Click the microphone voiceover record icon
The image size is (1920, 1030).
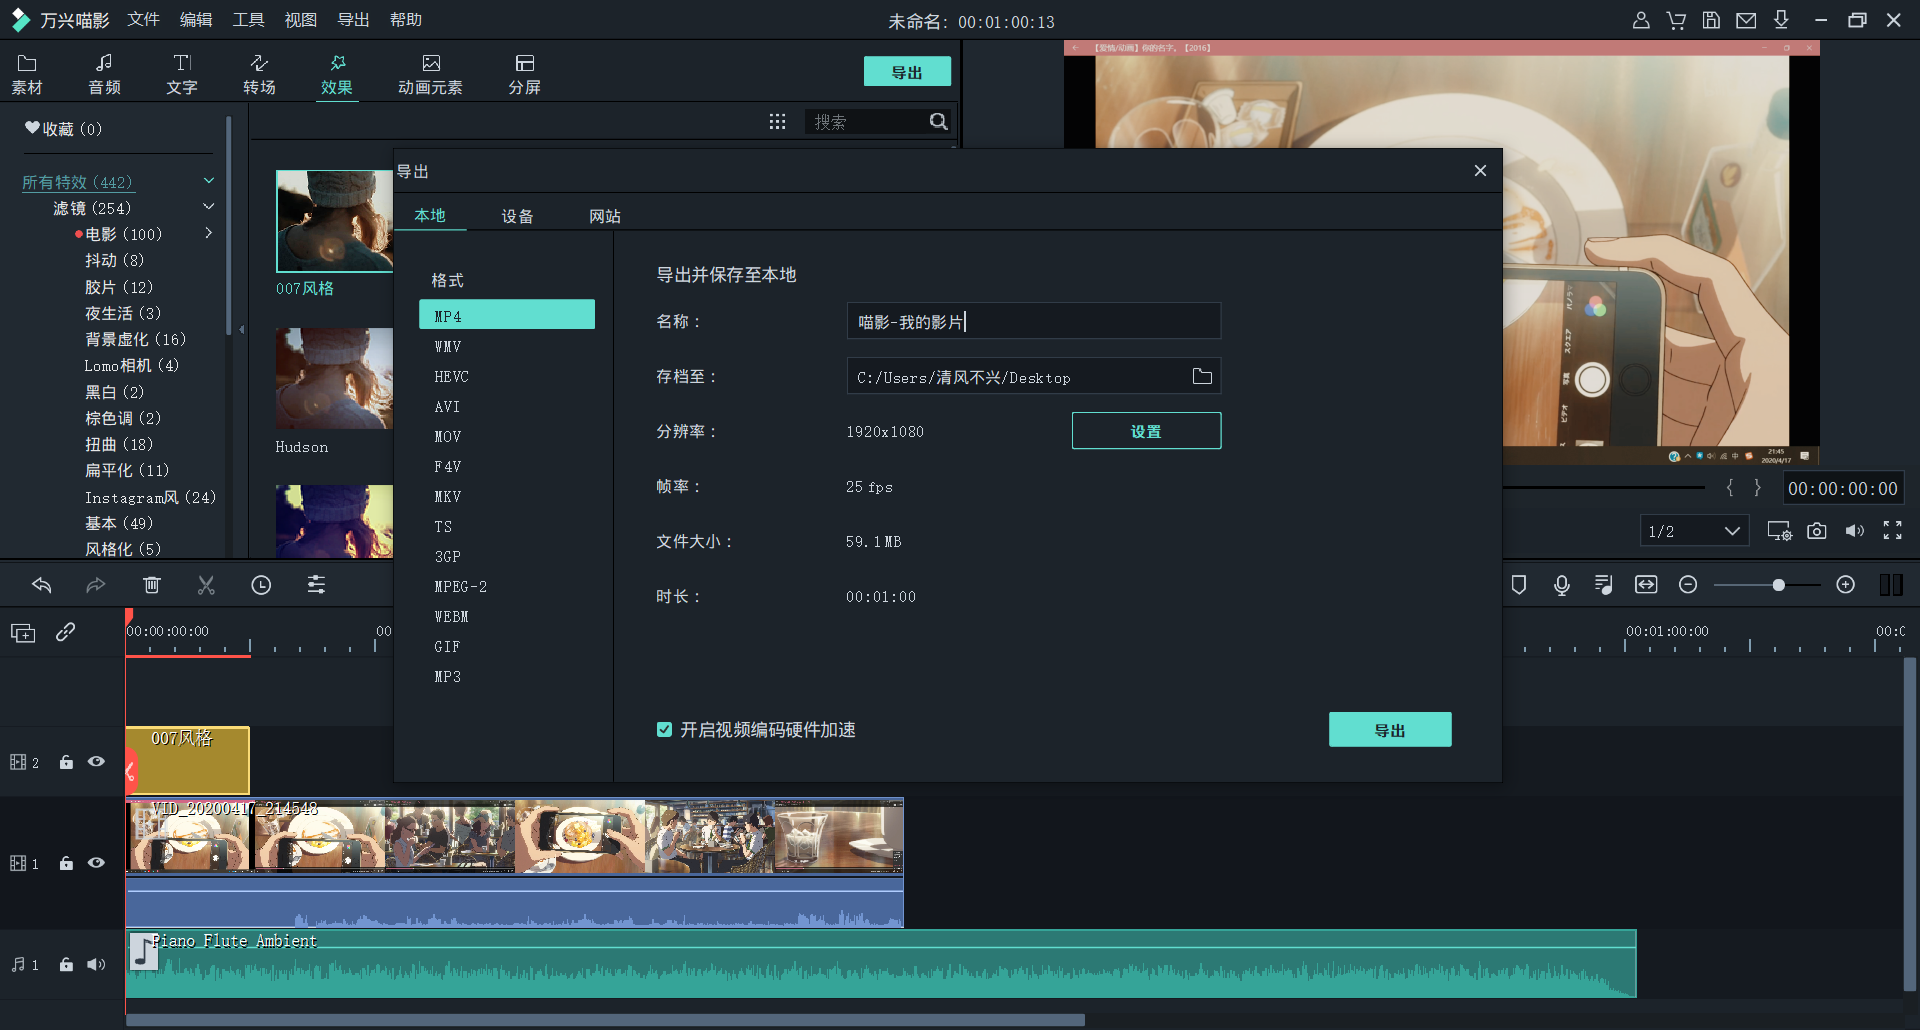1561,585
